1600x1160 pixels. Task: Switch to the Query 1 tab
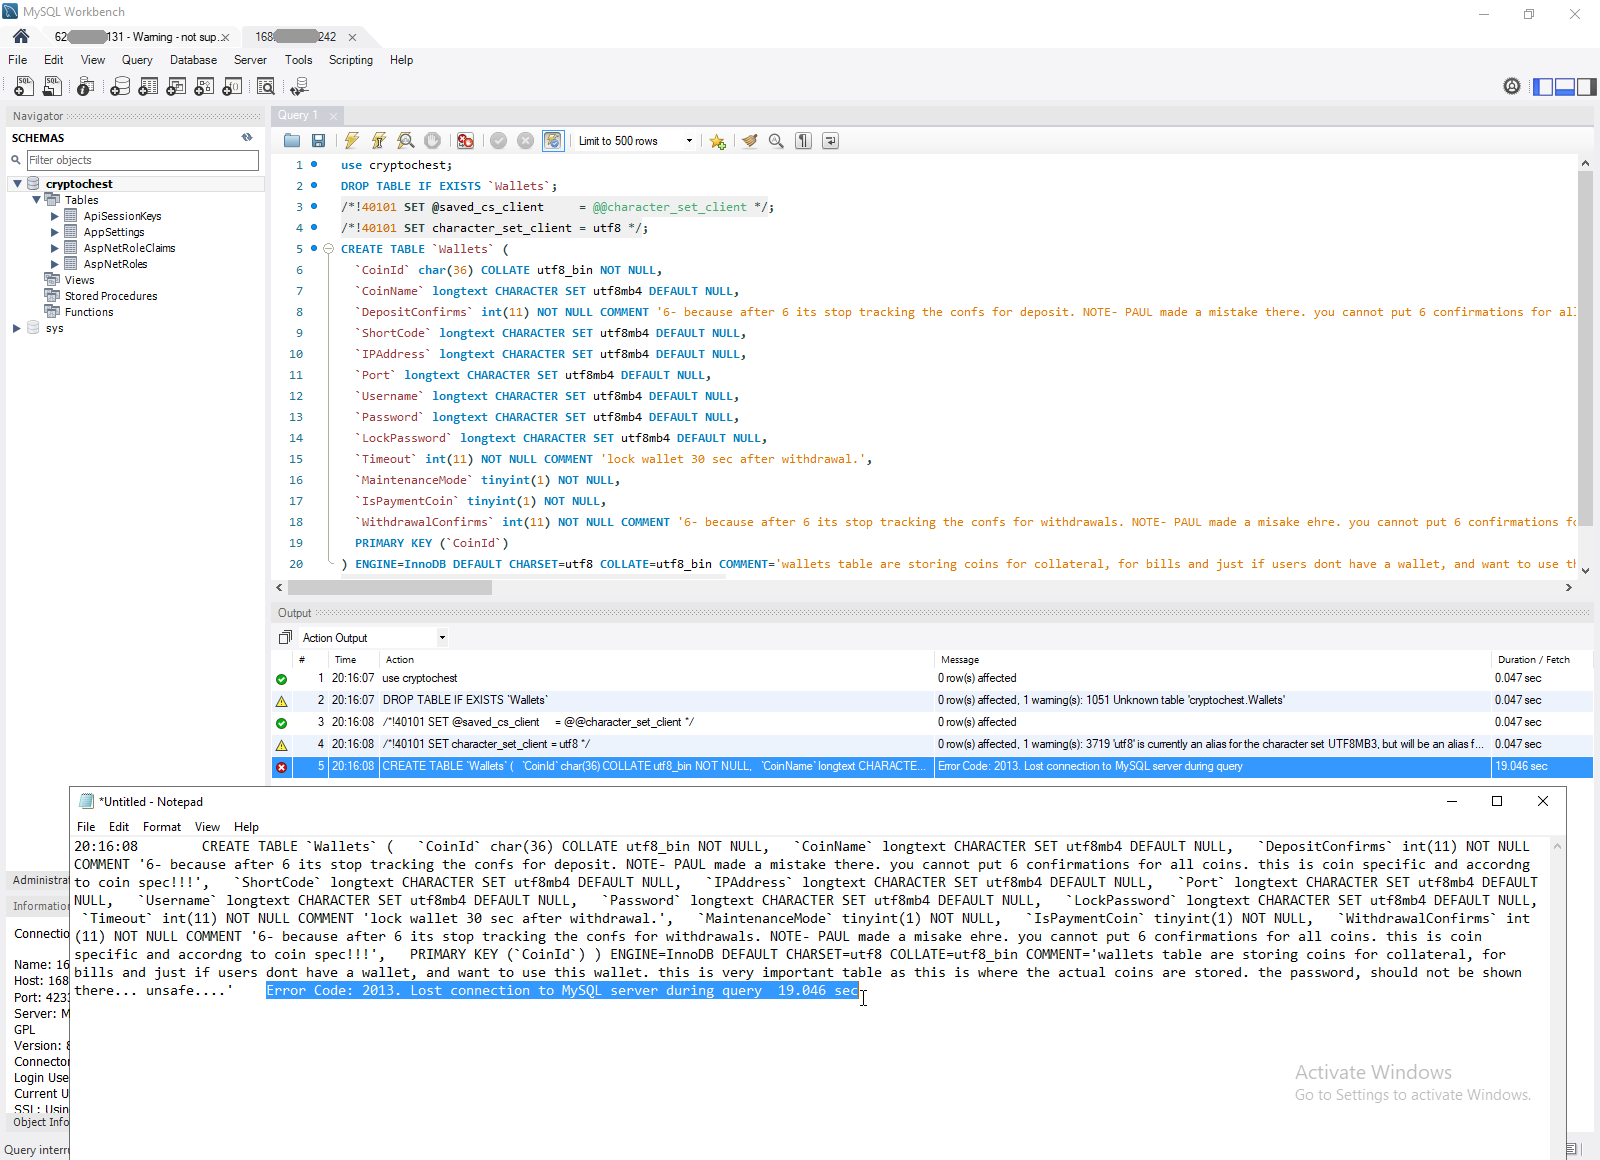pos(298,115)
